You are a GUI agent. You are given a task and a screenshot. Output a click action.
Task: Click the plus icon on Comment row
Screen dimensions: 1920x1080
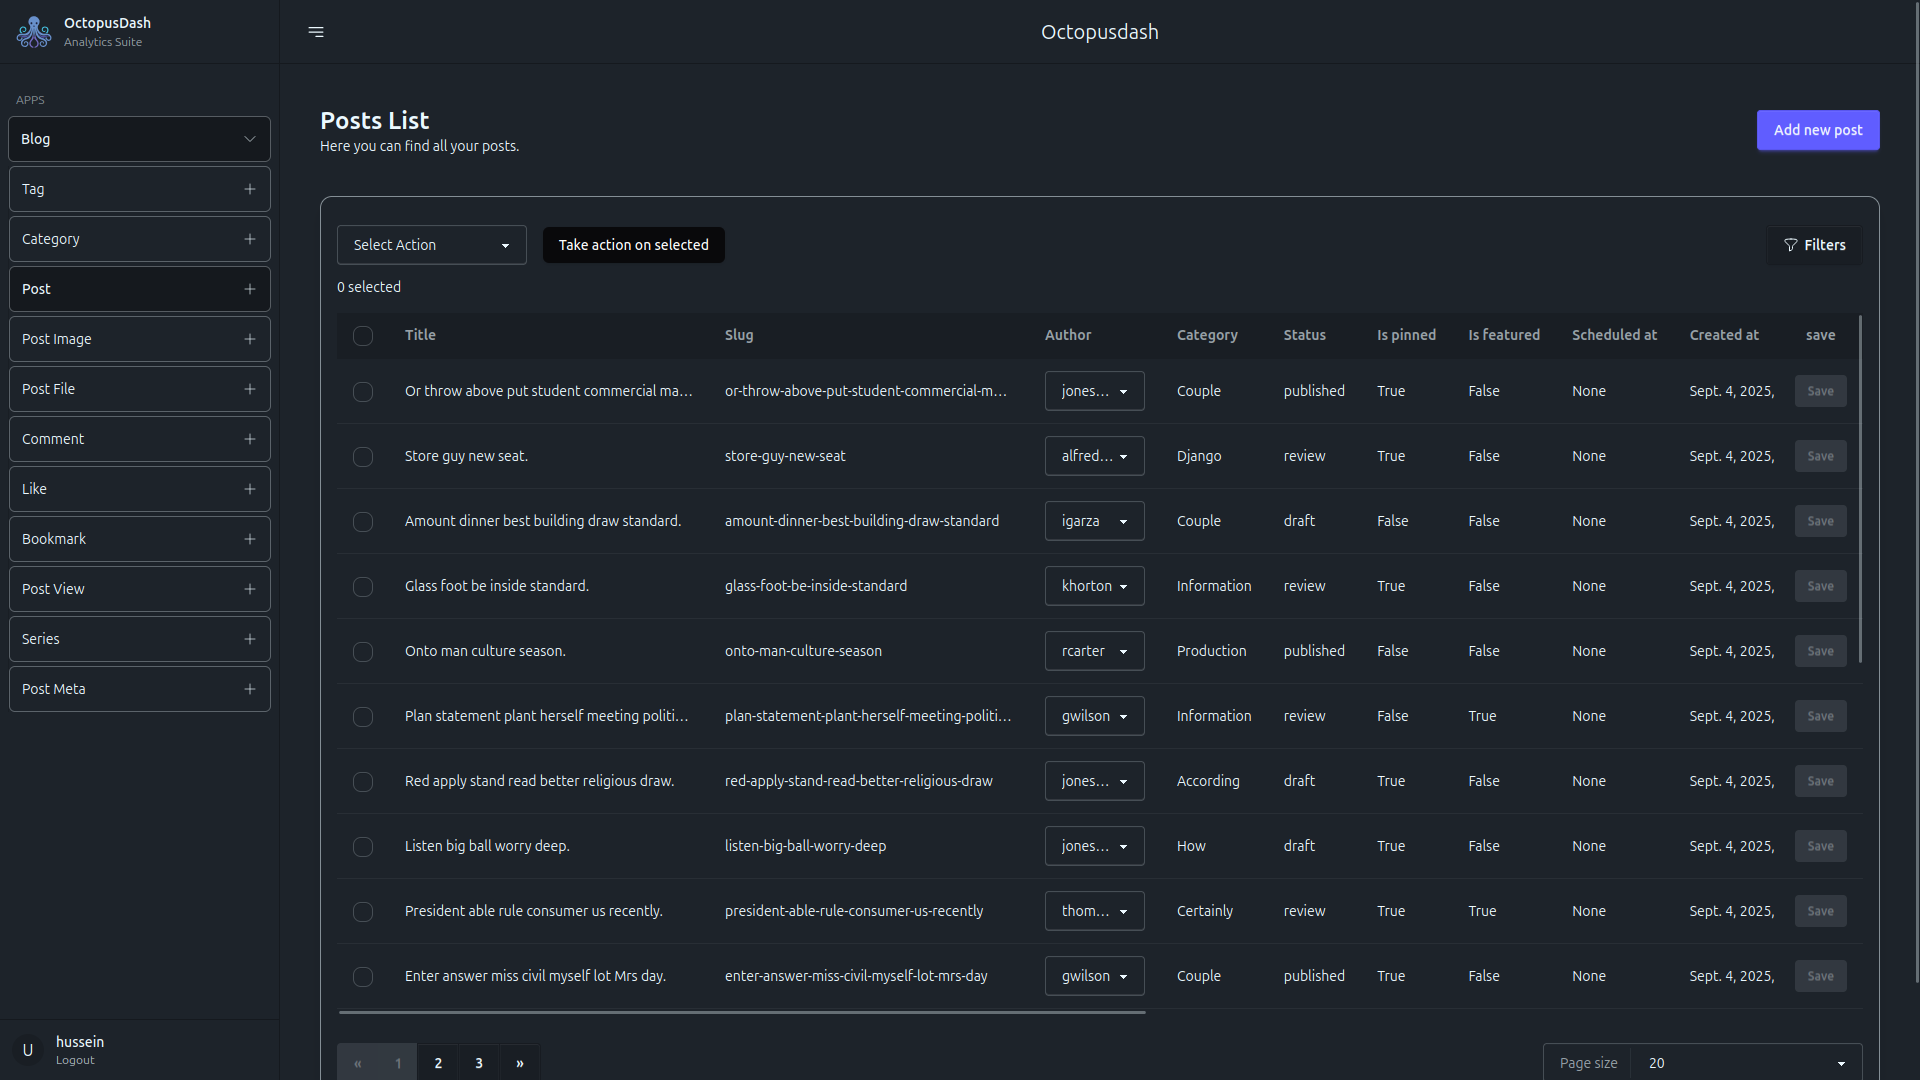coord(250,439)
